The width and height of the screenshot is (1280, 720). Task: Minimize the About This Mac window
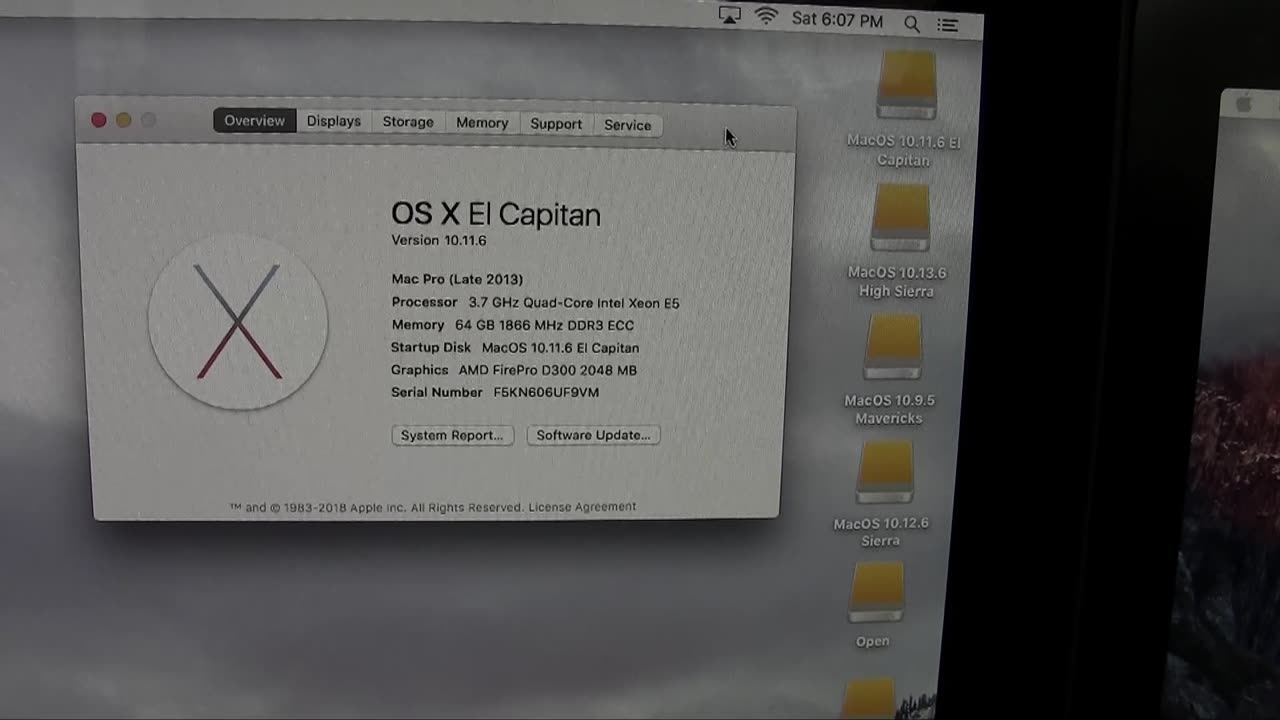pos(123,120)
